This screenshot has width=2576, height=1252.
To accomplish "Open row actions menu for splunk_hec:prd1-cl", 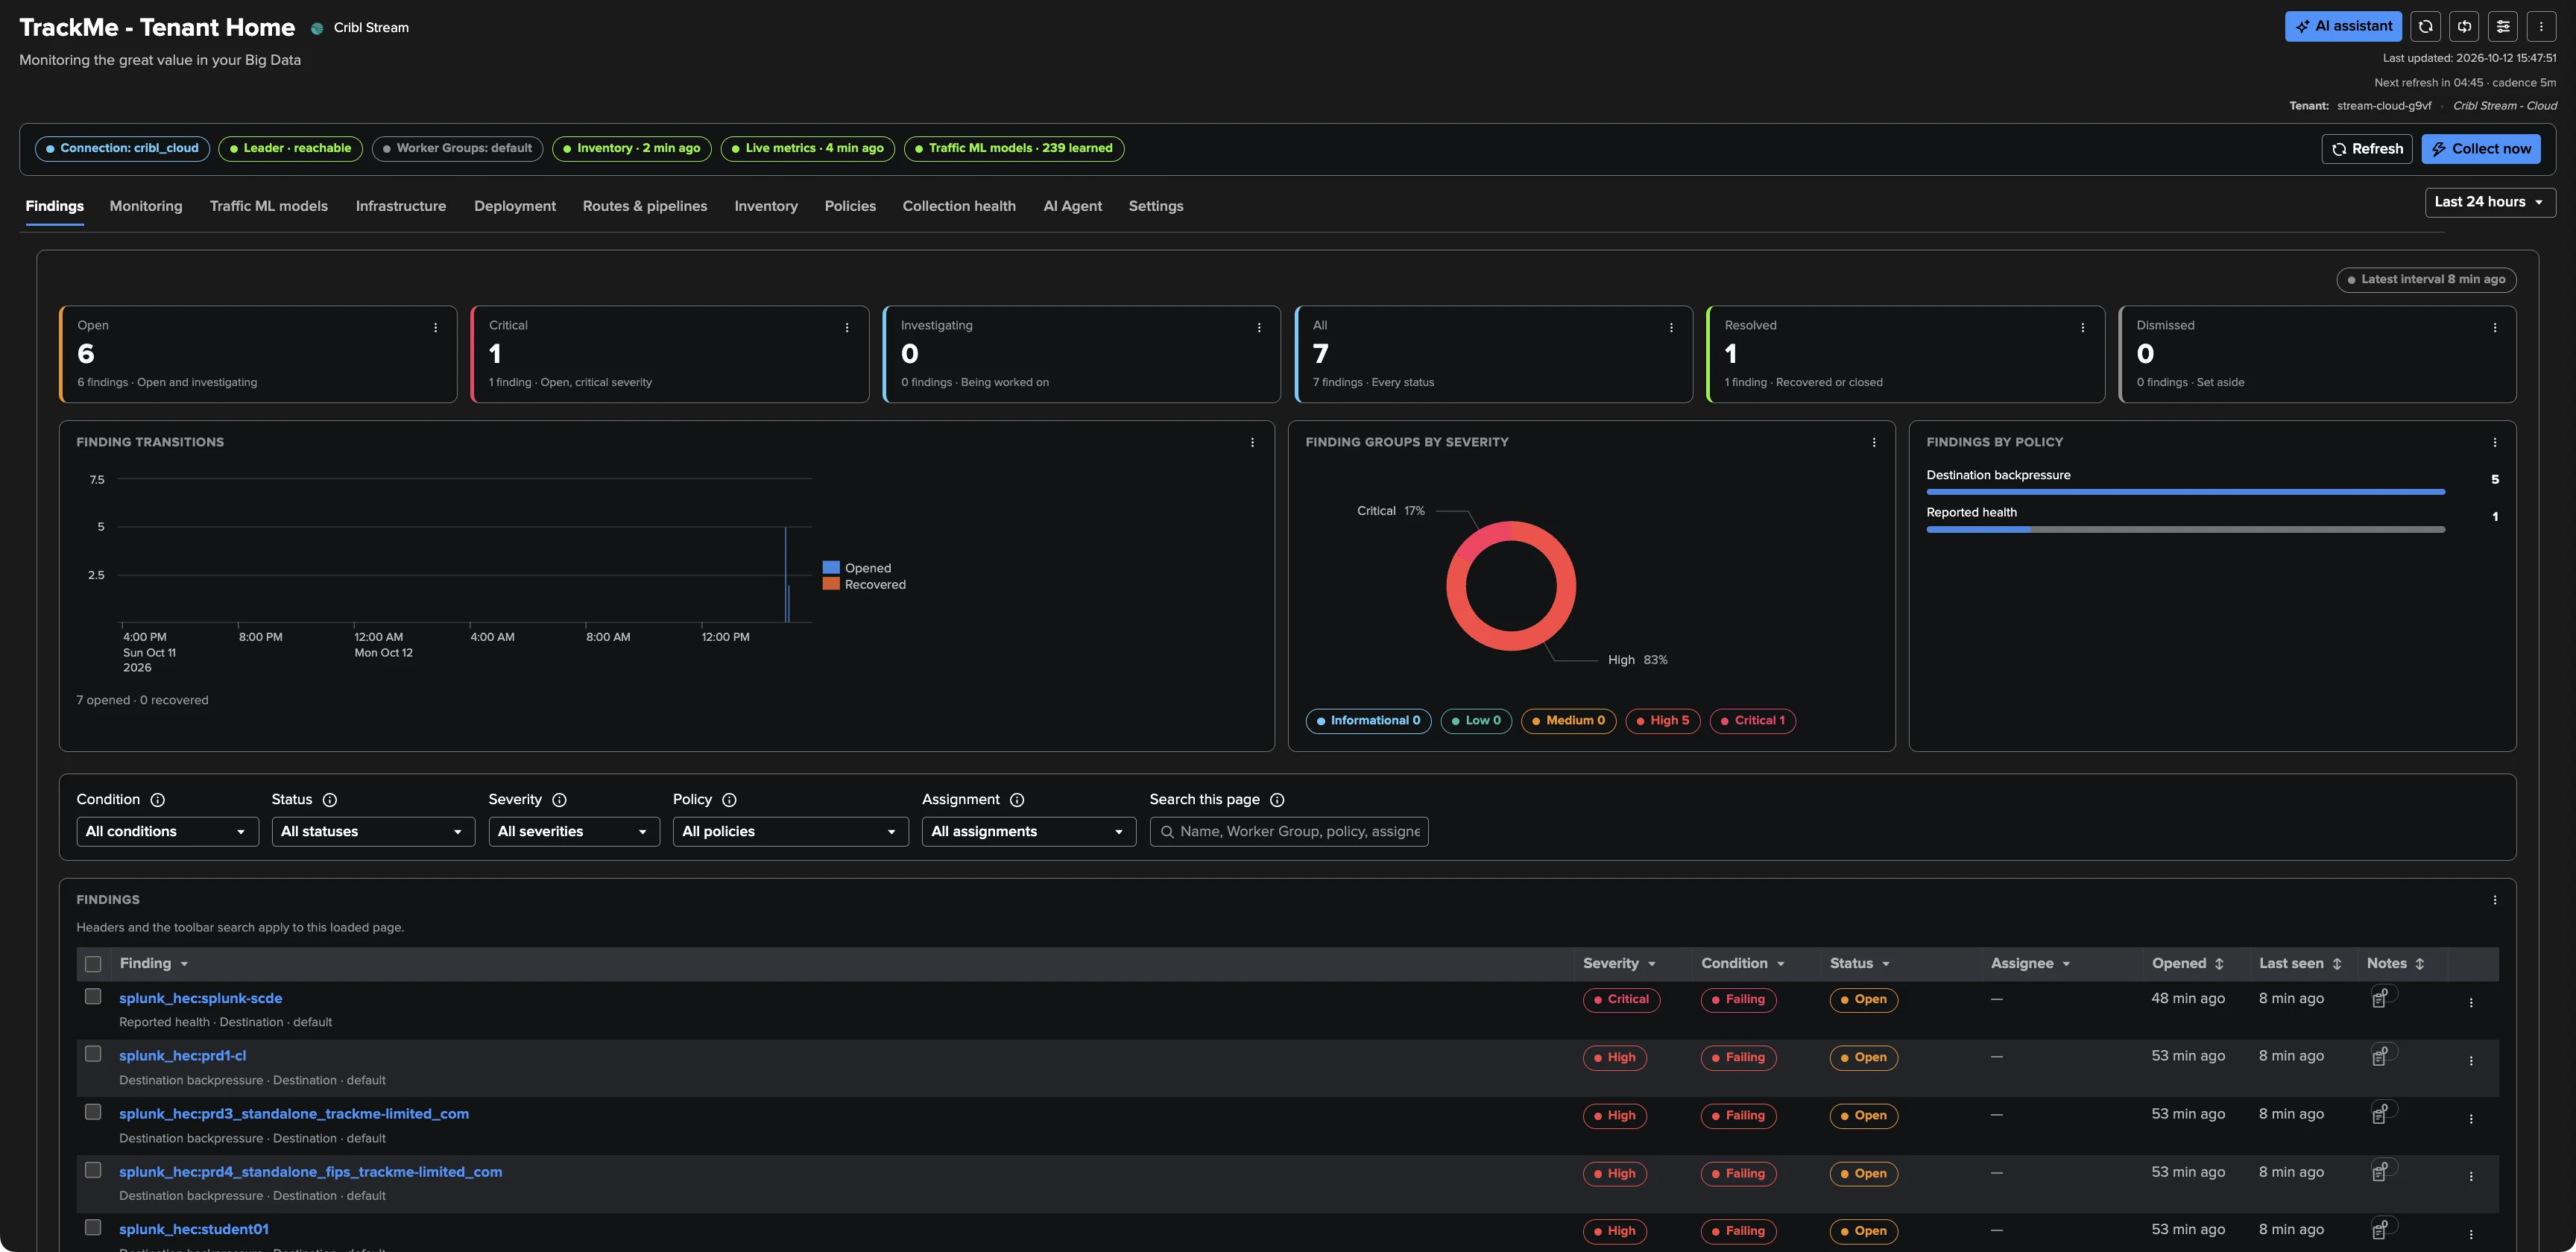I will click(x=2471, y=1060).
